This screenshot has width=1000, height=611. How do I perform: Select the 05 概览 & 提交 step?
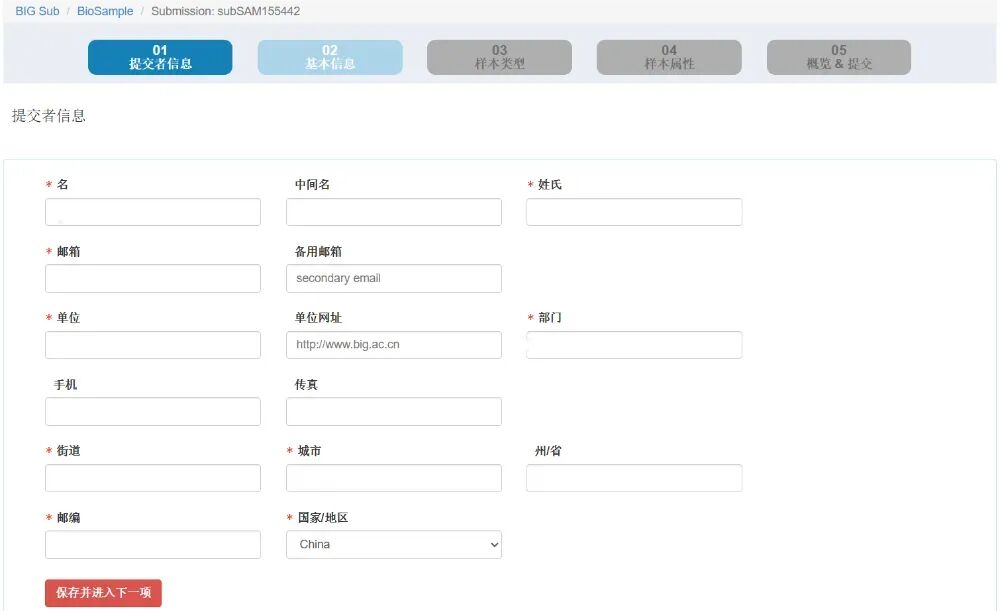tap(838, 57)
